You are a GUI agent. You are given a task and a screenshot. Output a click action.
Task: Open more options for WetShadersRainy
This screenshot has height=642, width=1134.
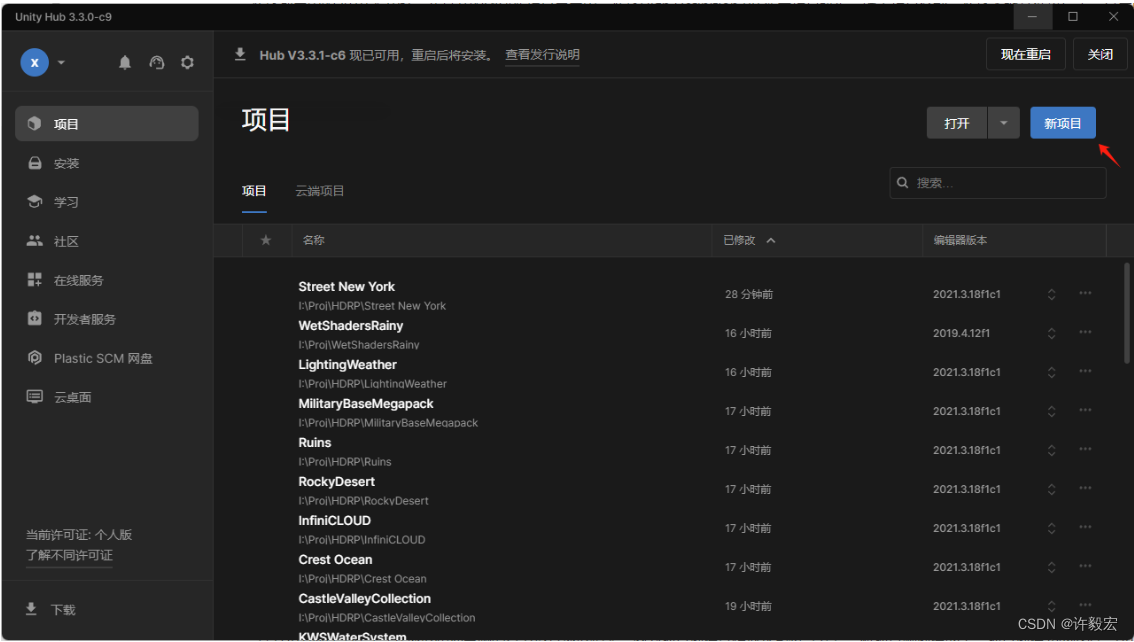pyautogui.click(x=1085, y=332)
